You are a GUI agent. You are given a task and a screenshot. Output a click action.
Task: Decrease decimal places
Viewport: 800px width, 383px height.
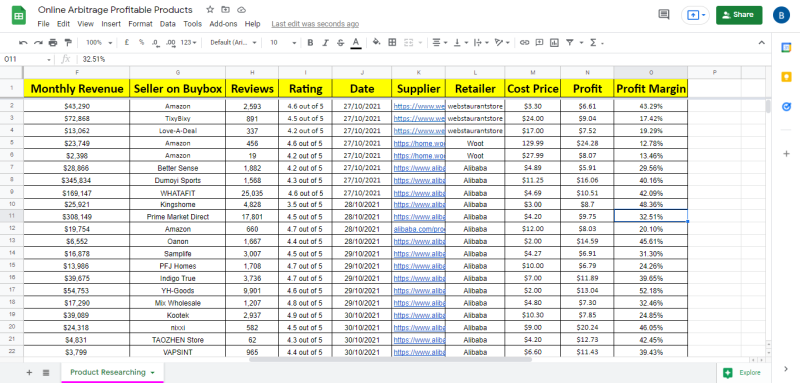155,43
